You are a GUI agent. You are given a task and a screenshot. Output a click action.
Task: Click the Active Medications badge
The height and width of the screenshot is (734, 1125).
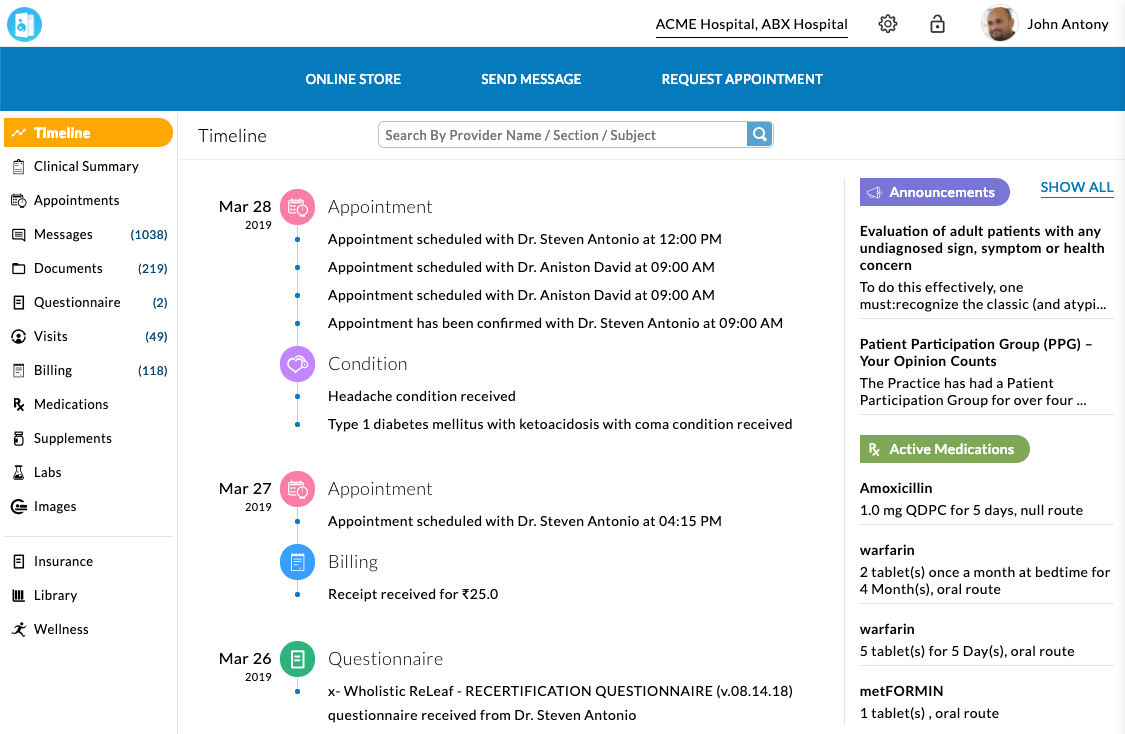click(x=943, y=449)
